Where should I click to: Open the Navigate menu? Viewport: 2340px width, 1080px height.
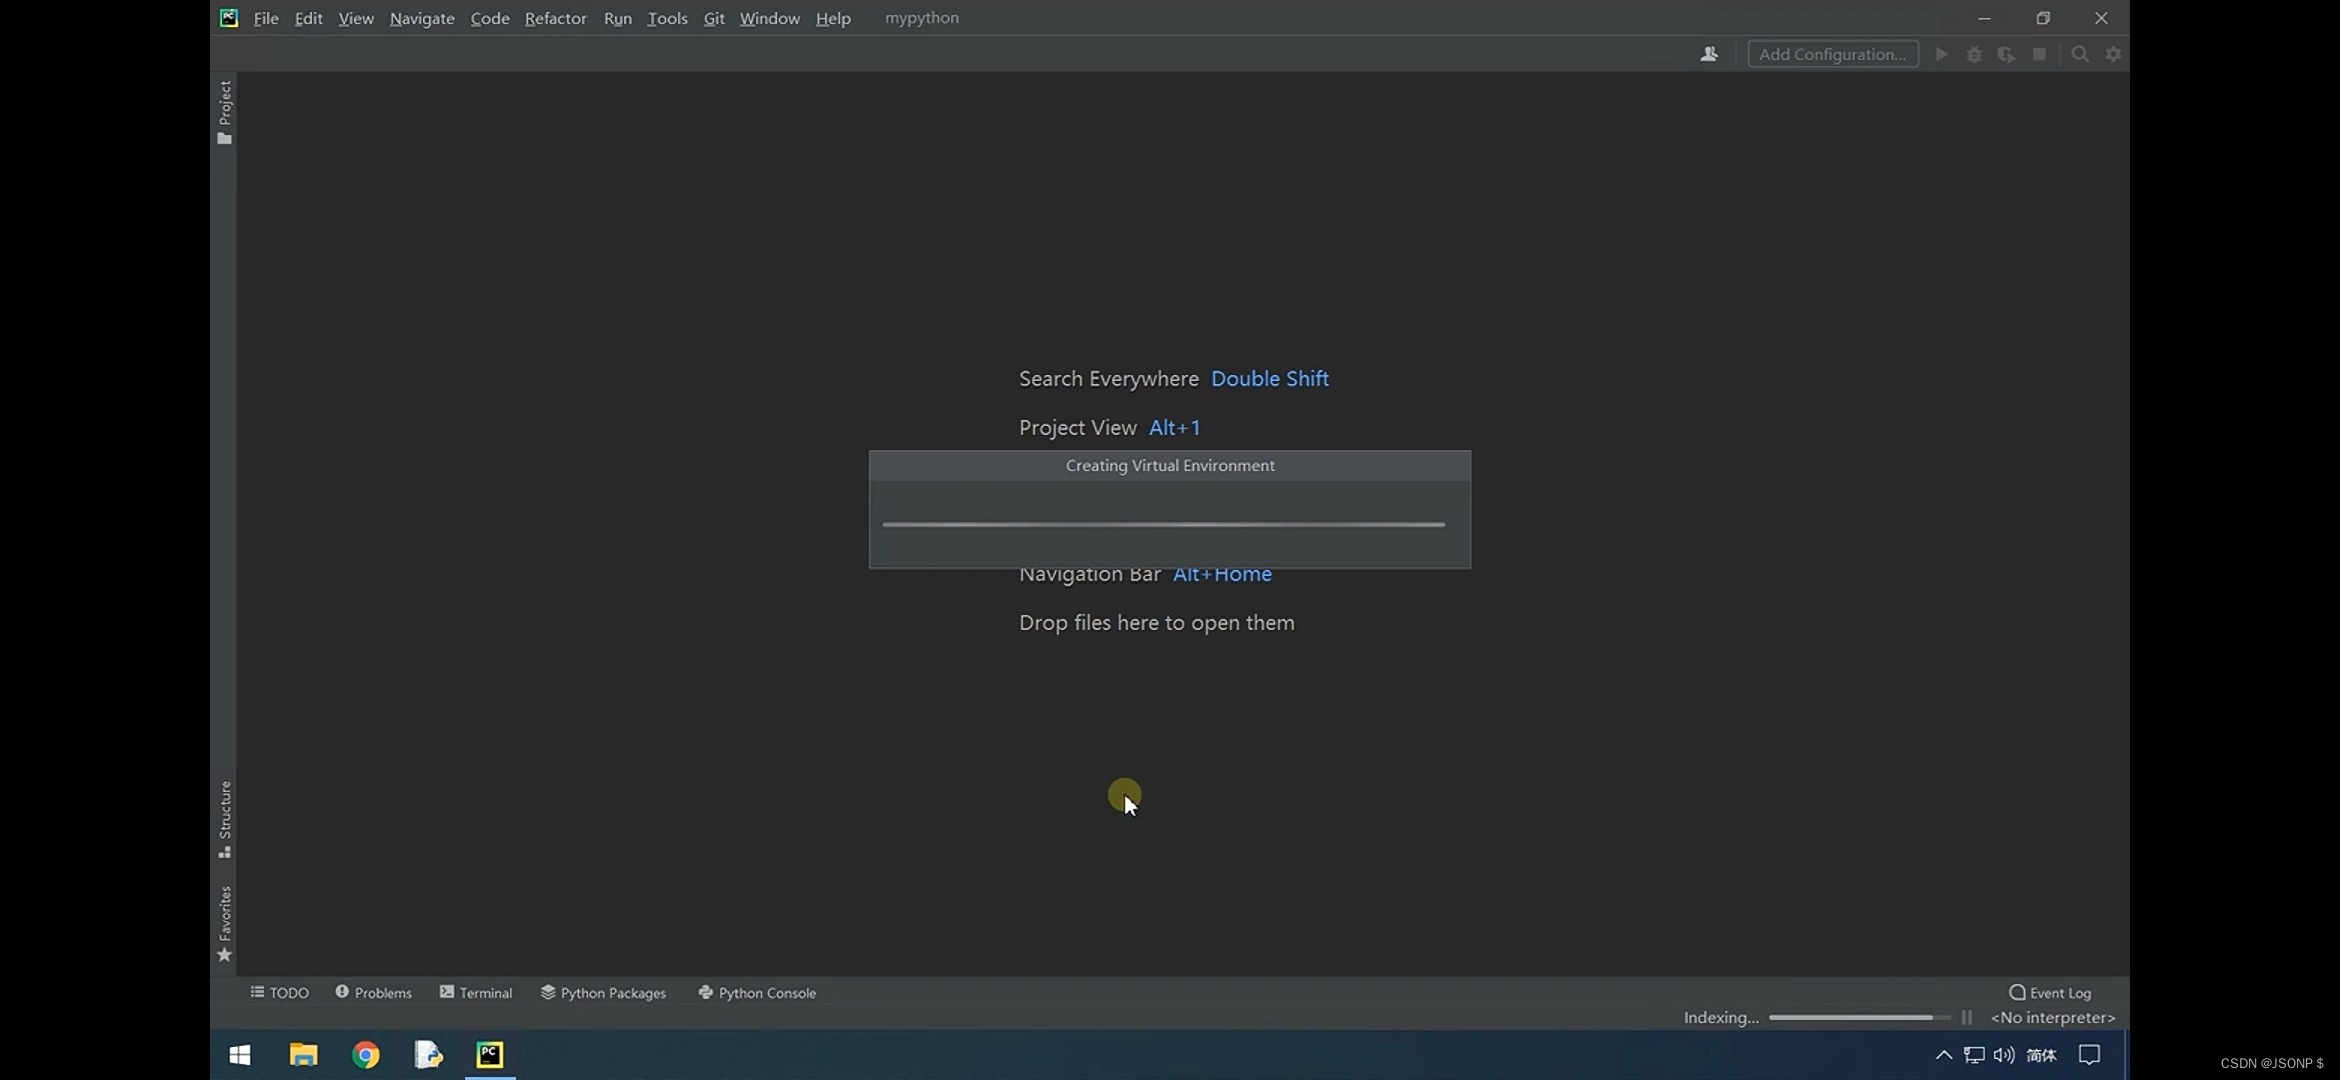tap(422, 18)
